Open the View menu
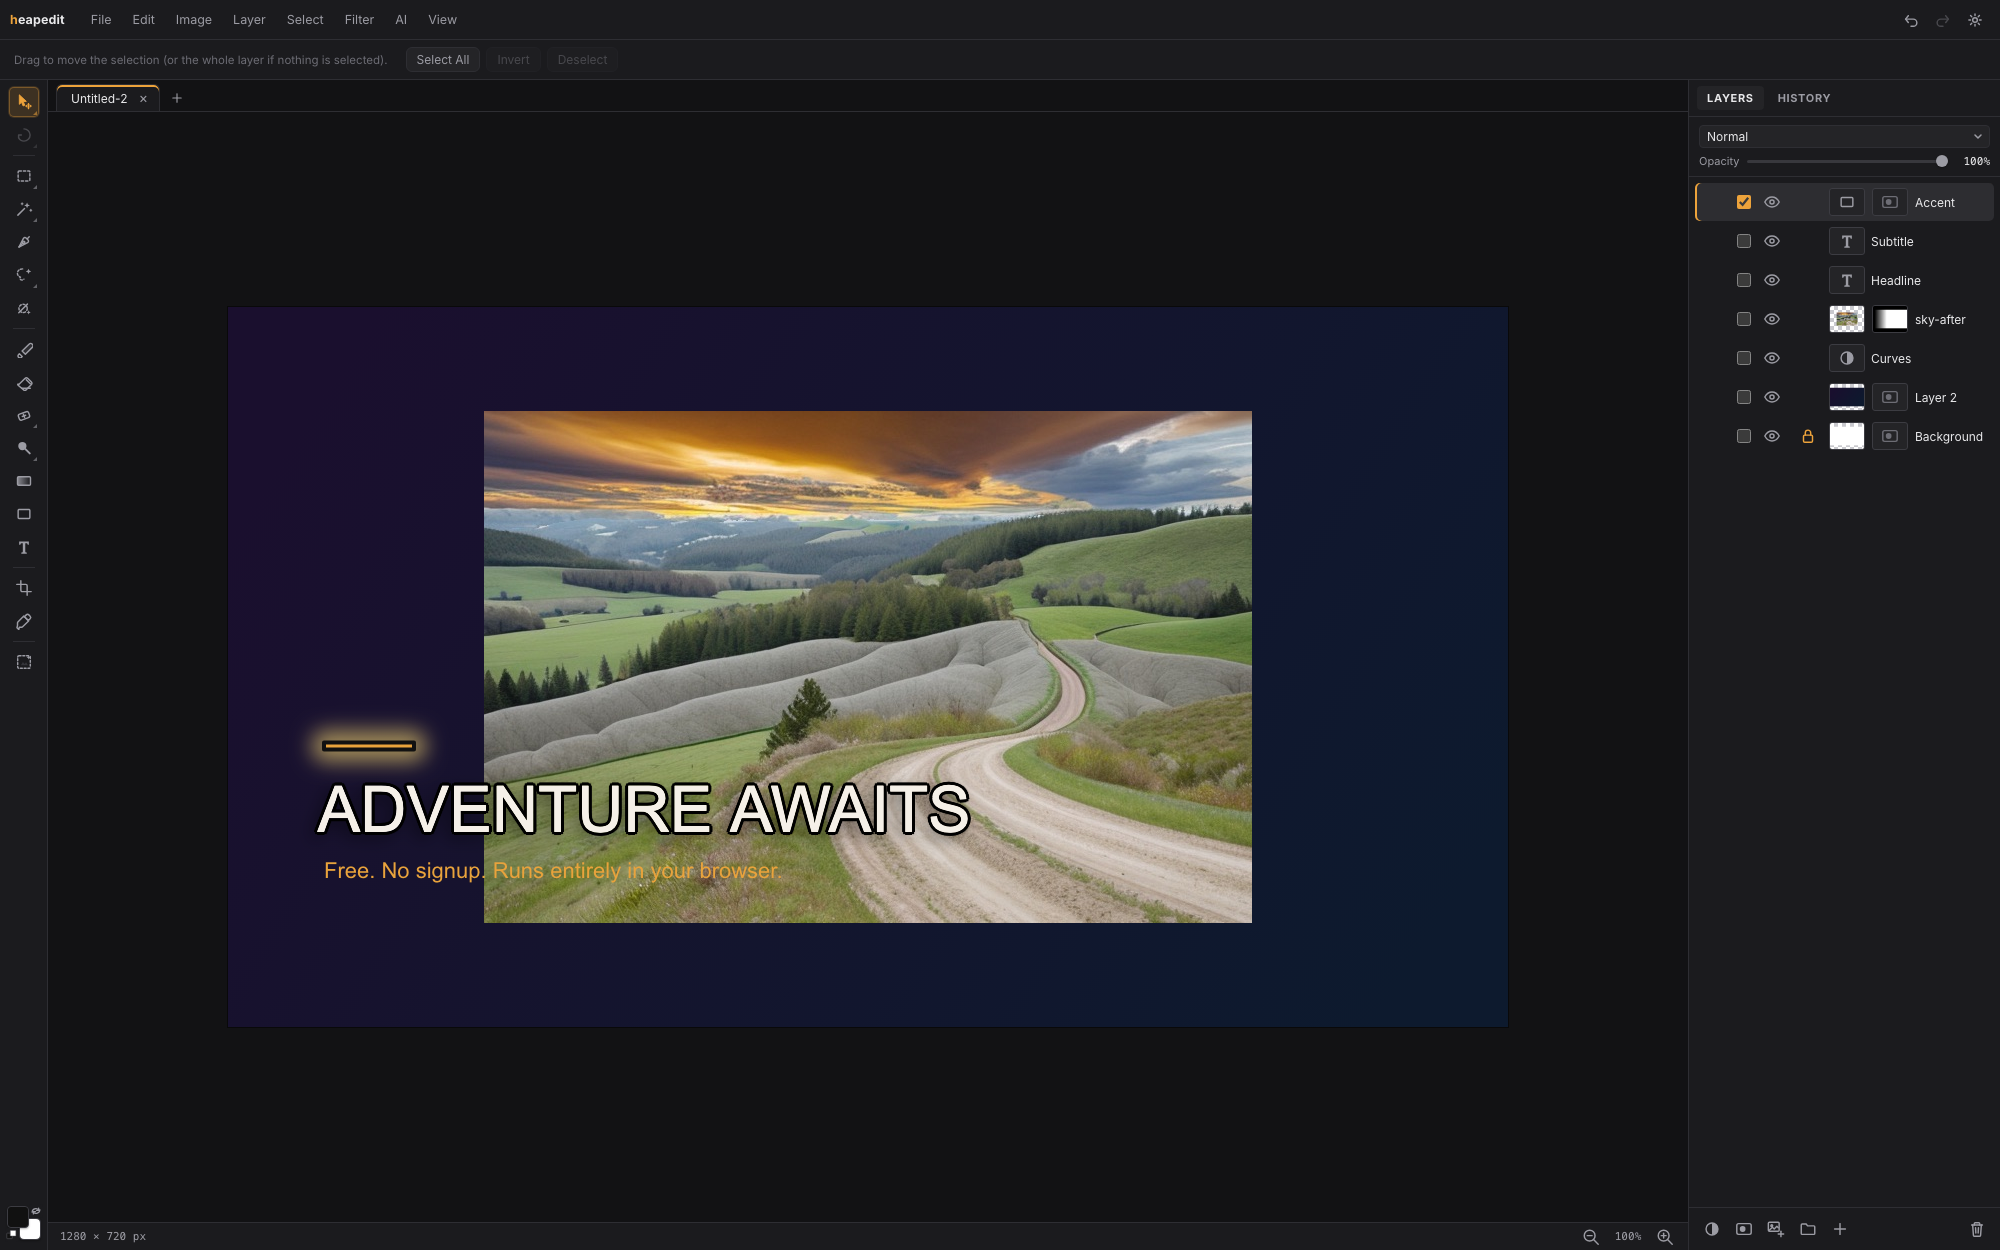 coord(442,20)
